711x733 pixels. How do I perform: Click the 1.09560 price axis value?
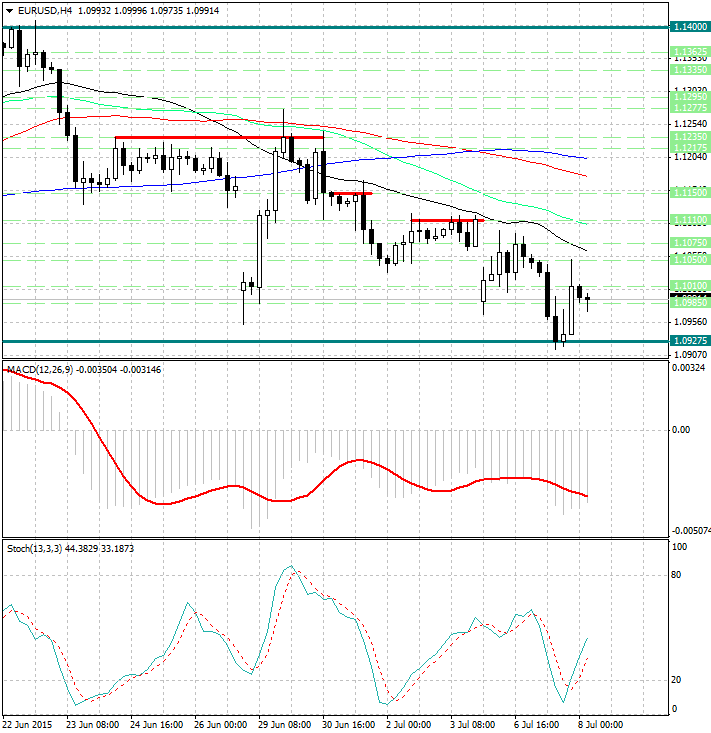(x=690, y=322)
